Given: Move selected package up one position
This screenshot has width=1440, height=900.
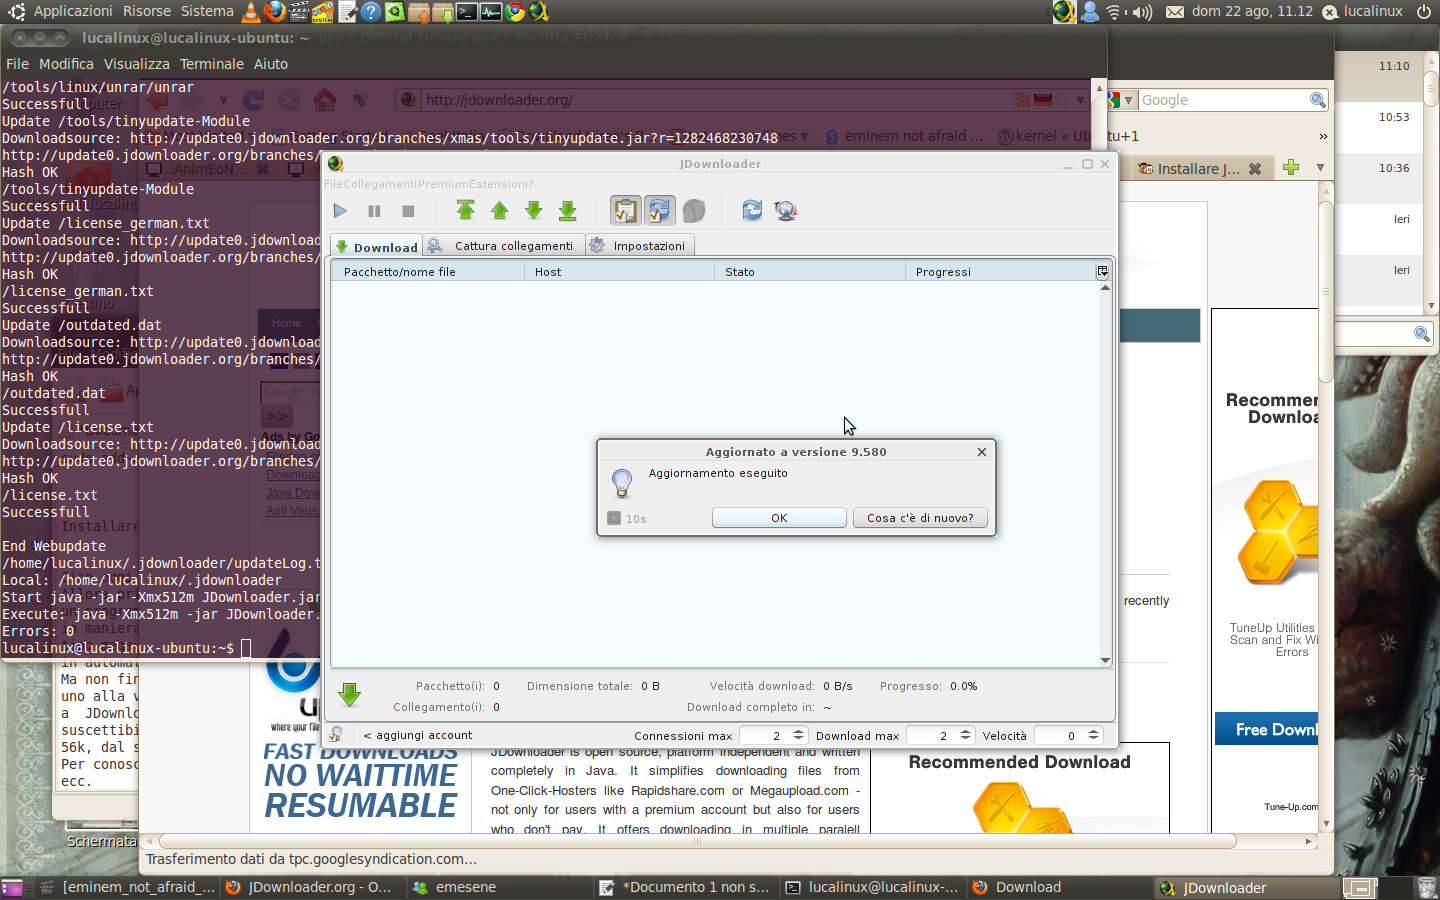Looking at the screenshot, I should tap(500, 210).
